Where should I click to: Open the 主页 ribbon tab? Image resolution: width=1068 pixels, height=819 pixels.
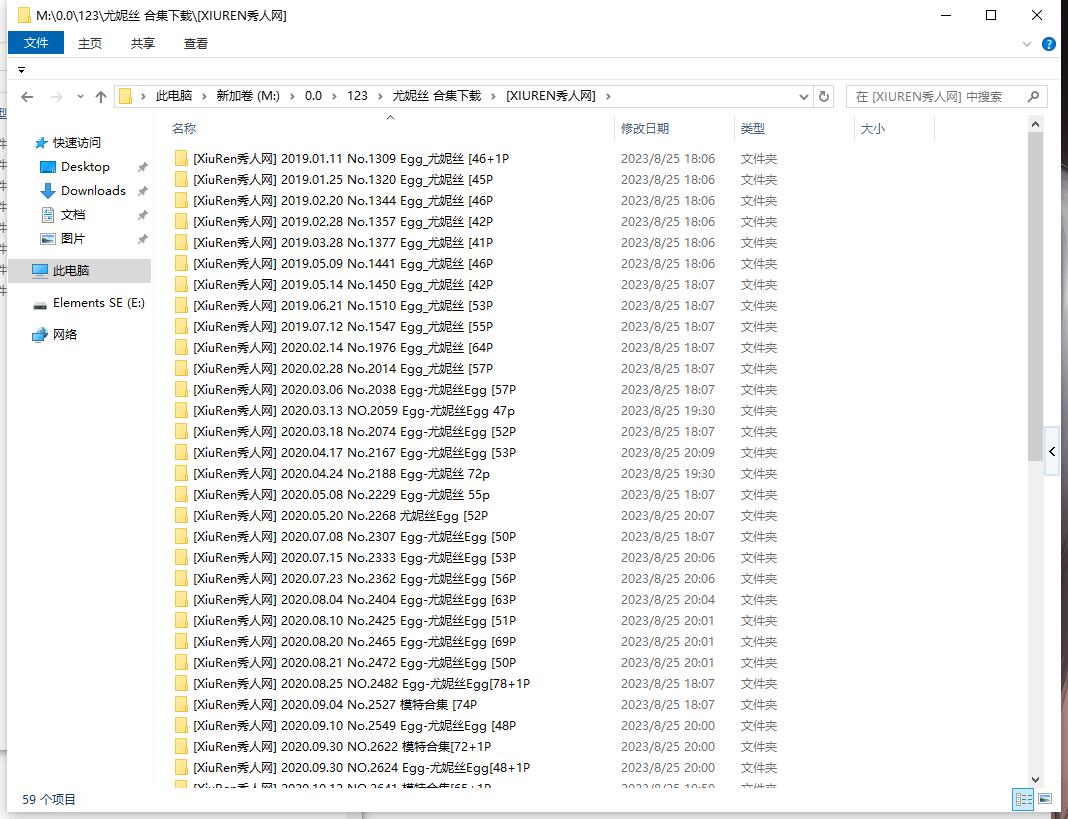pos(89,44)
